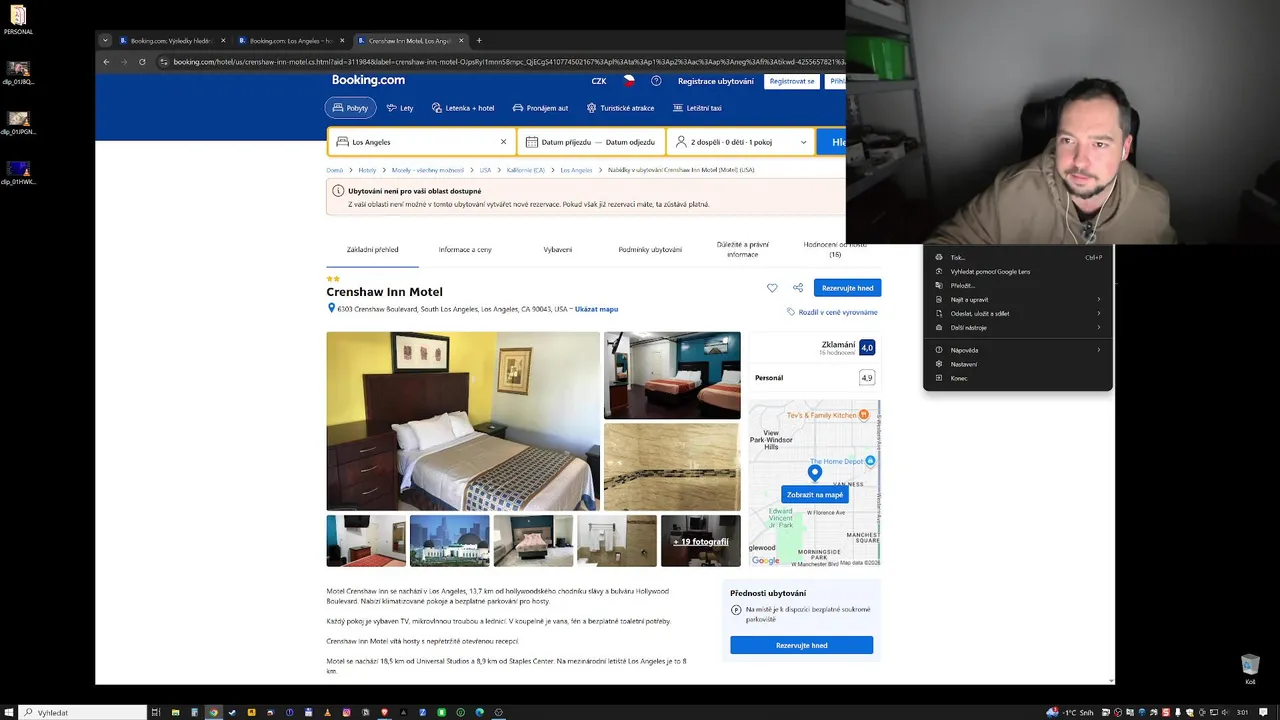This screenshot has width=1280, height=720.
Task: Click Registrace ubytování link
Action: coord(716,81)
